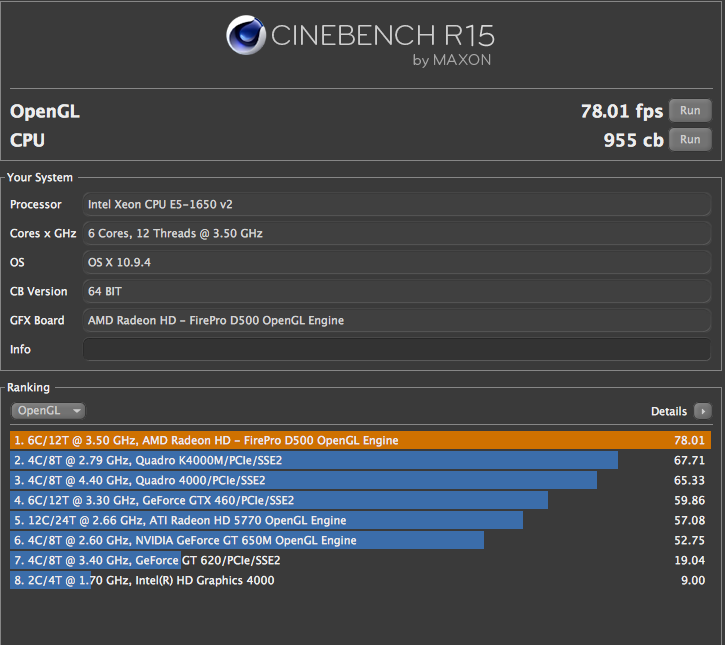Click the OS X 10.9.4 field
725x645 pixels.
pos(397,262)
